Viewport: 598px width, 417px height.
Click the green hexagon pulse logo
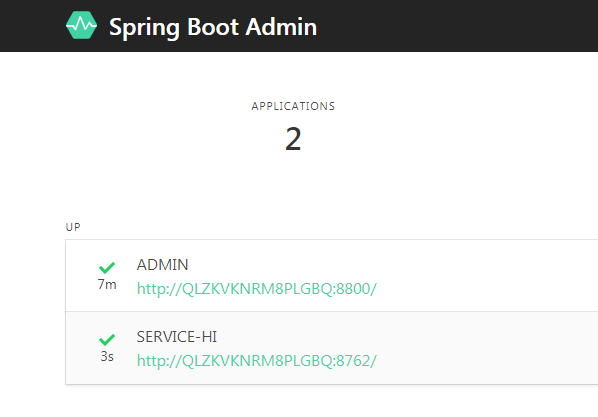click(81, 25)
